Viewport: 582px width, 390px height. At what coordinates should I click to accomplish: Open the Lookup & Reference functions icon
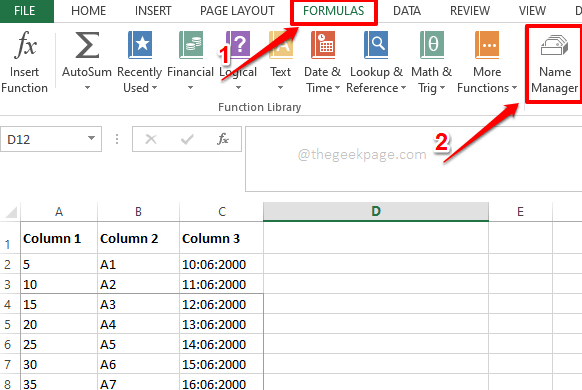tap(376, 45)
